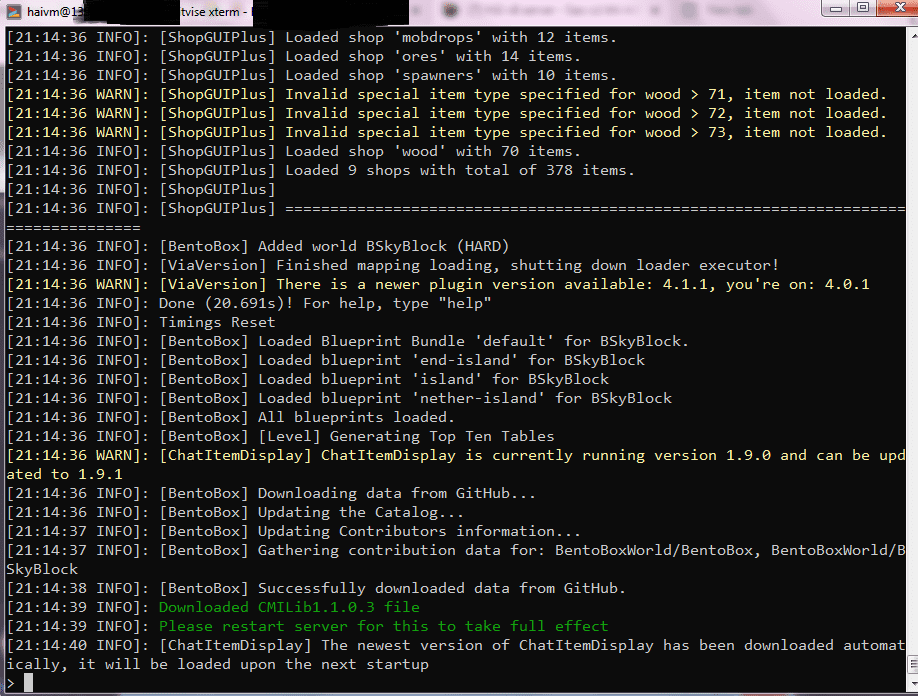Click "Downloading data from GitHub..." line

[x=271, y=493]
